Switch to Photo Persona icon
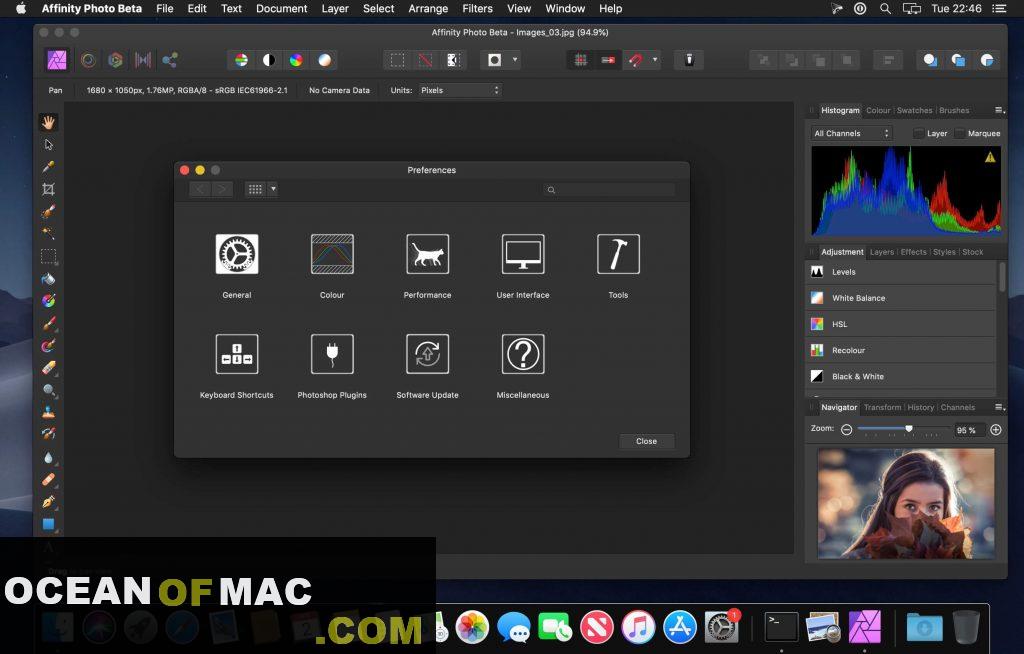This screenshot has width=1024, height=654. pos(57,60)
